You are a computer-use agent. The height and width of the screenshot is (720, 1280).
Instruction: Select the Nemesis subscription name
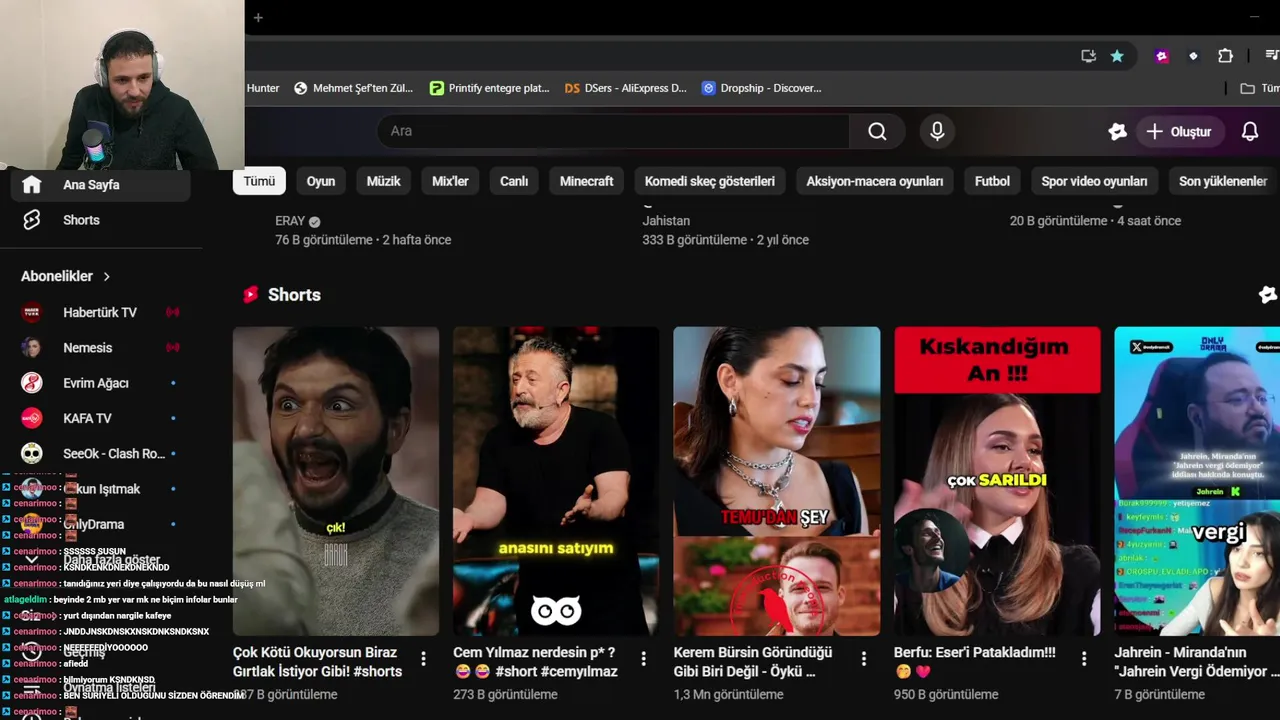tap(88, 348)
